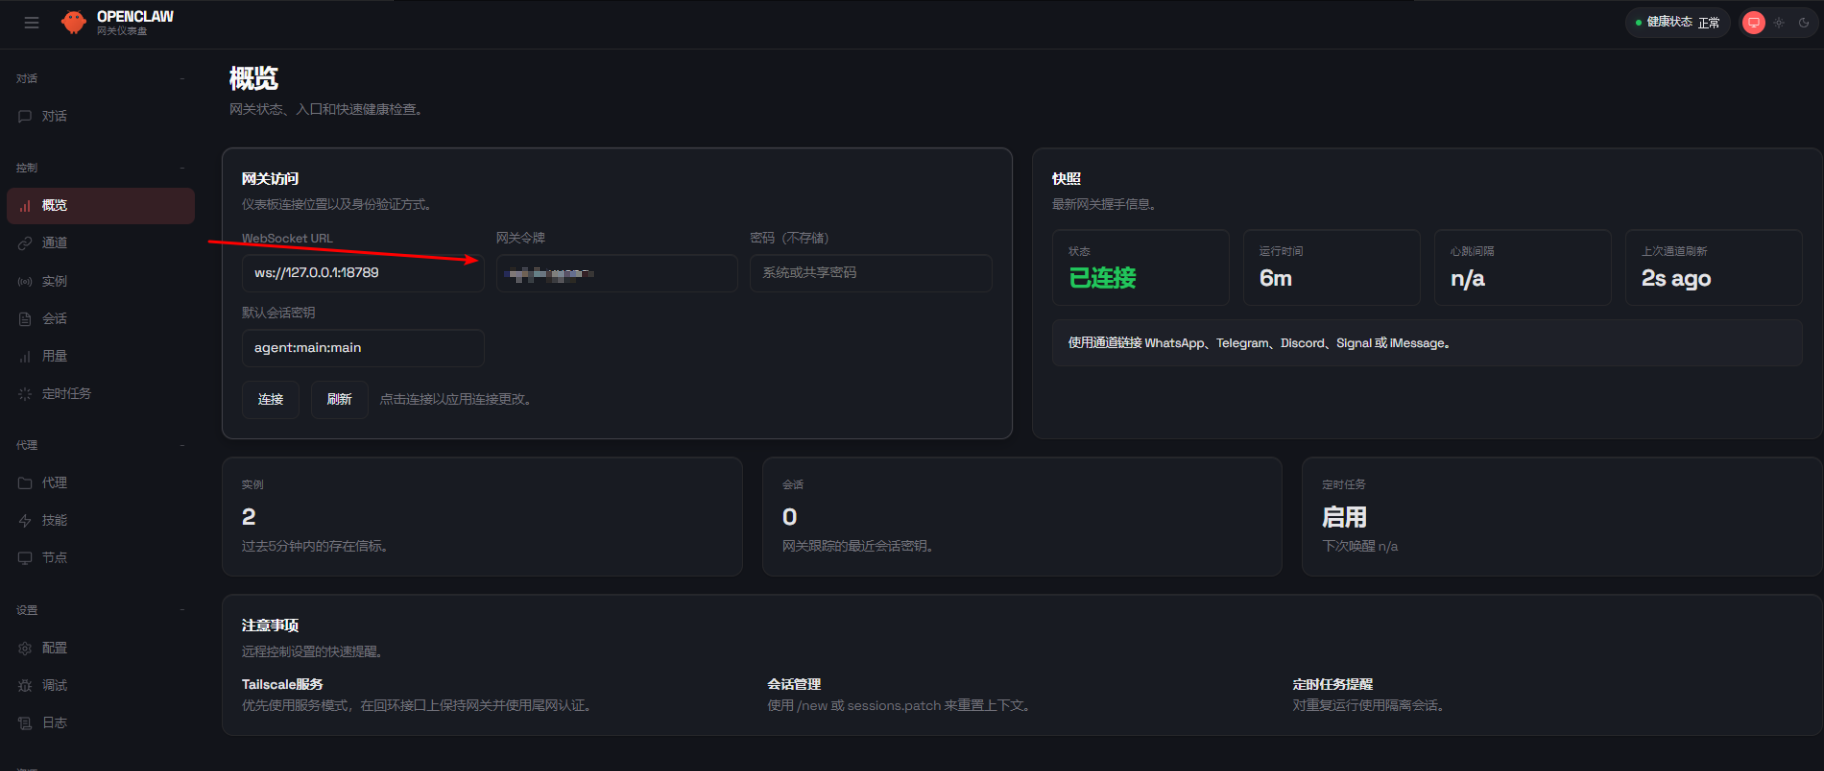Click the 会话 count 0 card
1824x771 pixels.
pyautogui.click(x=1022, y=516)
